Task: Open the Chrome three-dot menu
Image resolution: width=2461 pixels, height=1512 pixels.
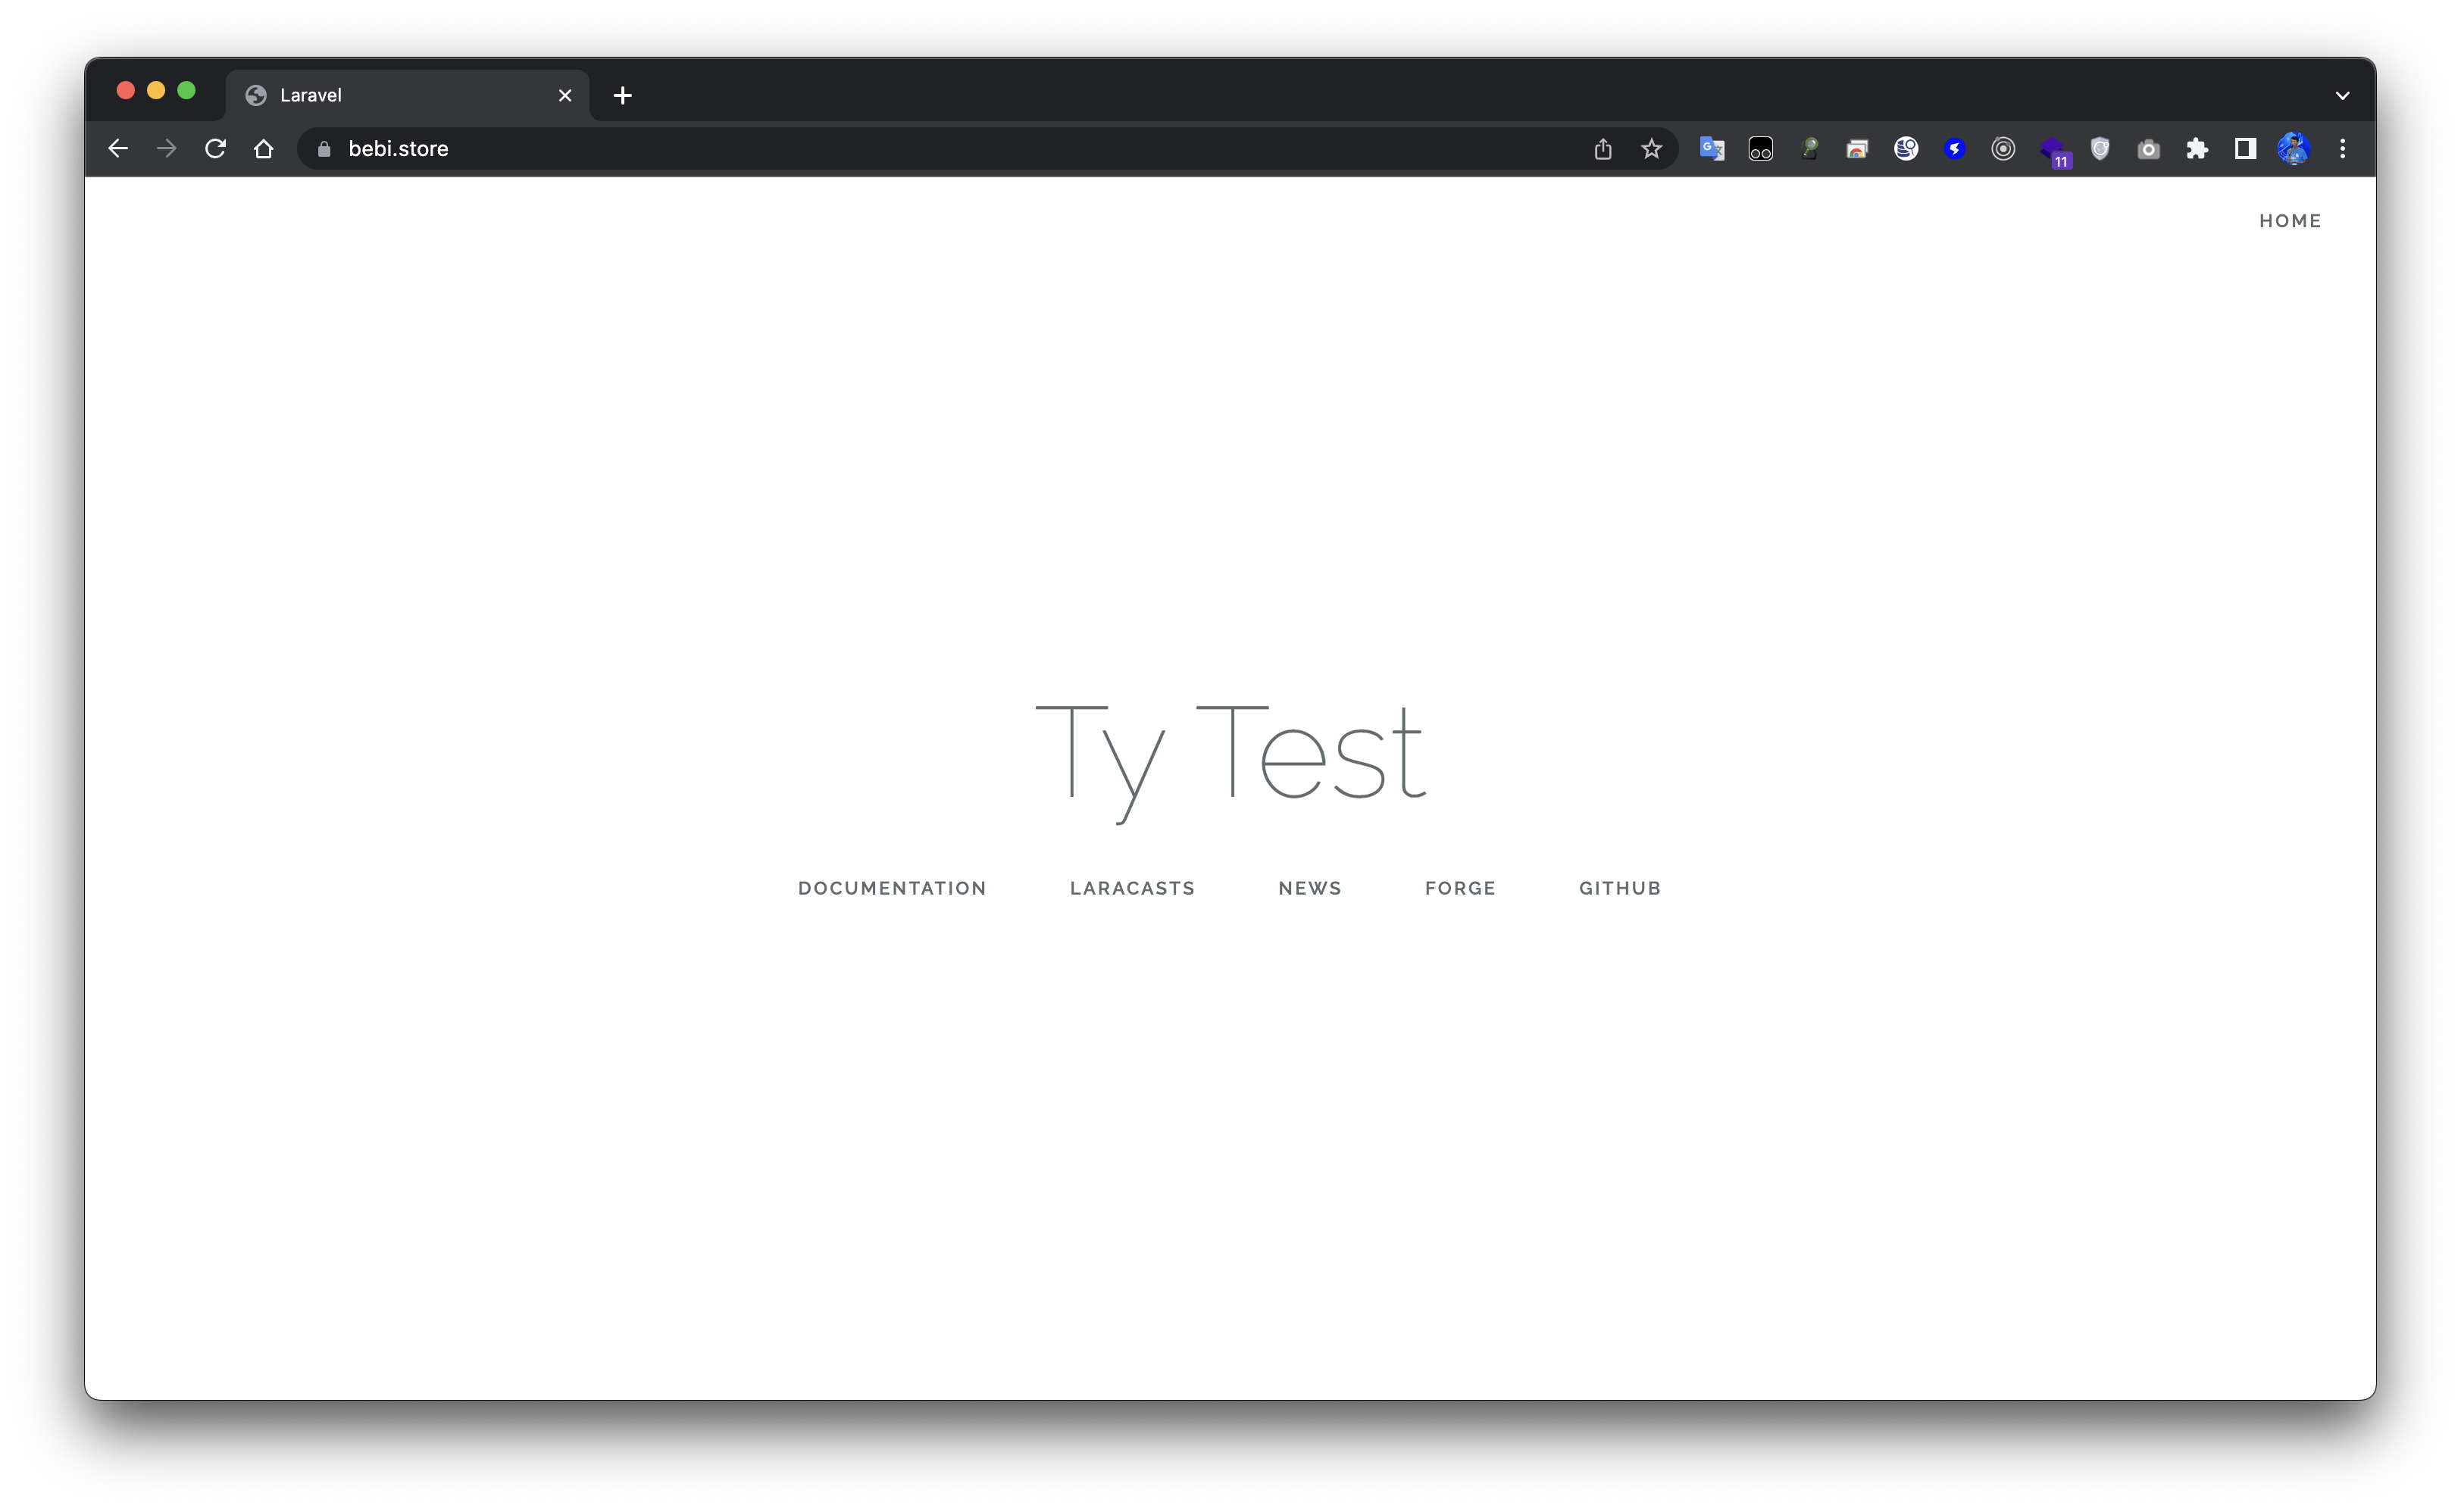Action: coord(2342,149)
